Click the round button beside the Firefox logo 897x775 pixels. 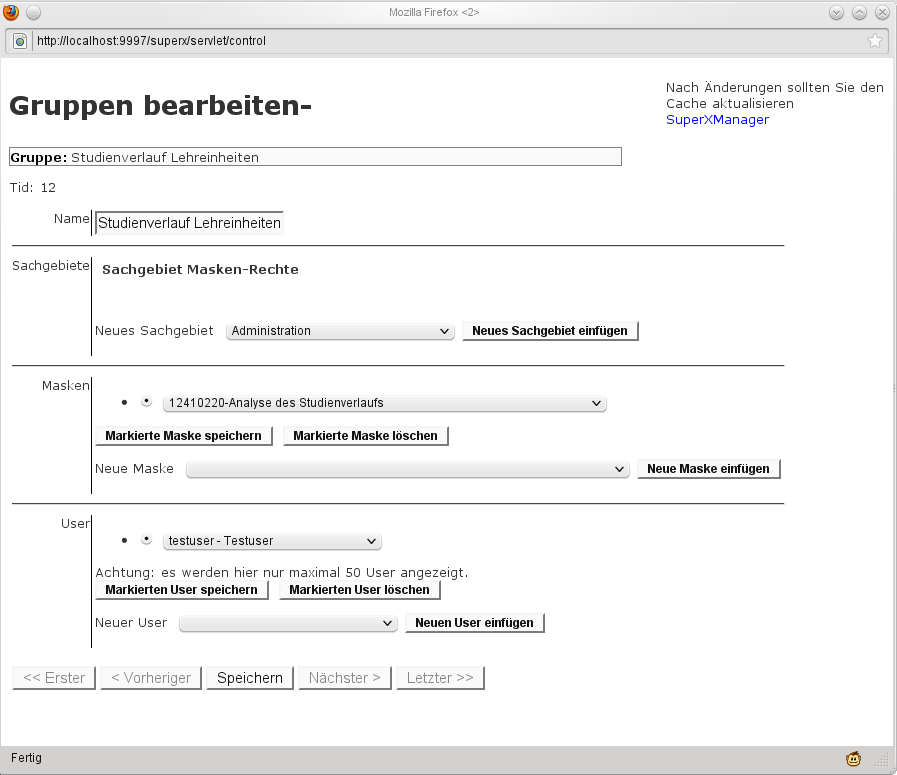pyautogui.click(x=34, y=13)
